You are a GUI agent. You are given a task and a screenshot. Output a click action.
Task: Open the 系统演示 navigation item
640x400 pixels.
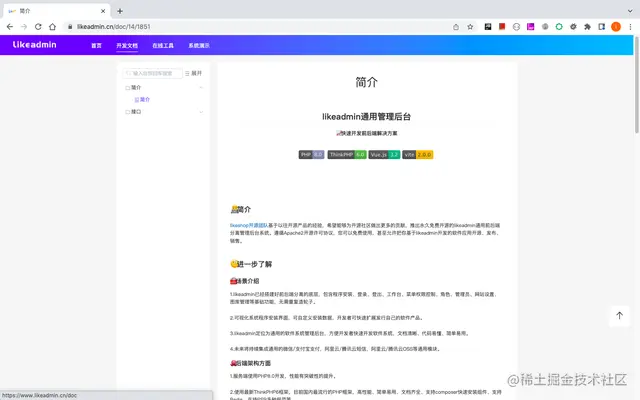199,45
